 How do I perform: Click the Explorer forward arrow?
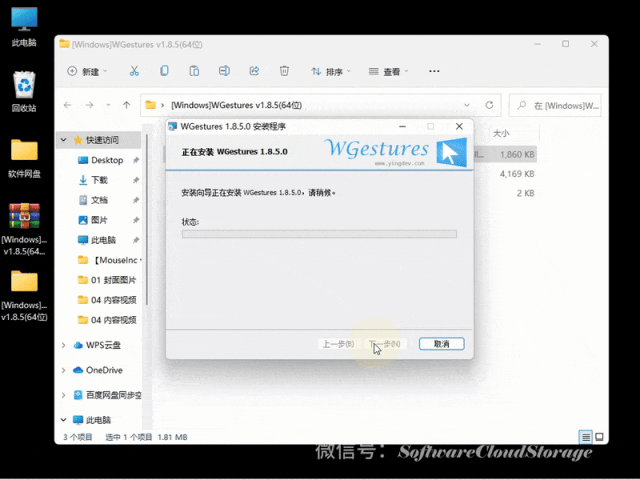pyautogui.click(x=89, y=105)
